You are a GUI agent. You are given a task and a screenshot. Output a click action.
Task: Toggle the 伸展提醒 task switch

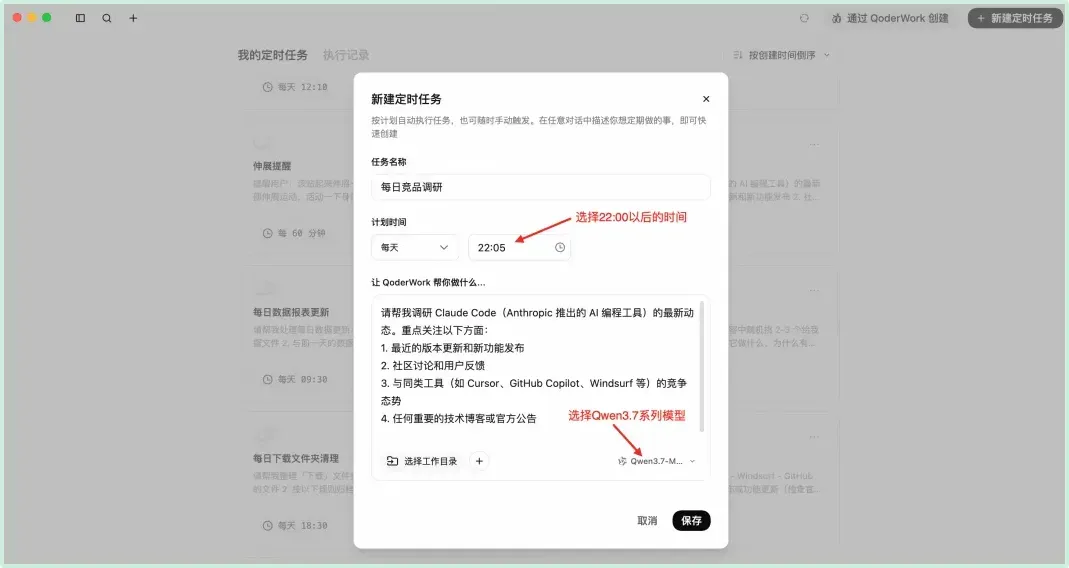(263, 144)
